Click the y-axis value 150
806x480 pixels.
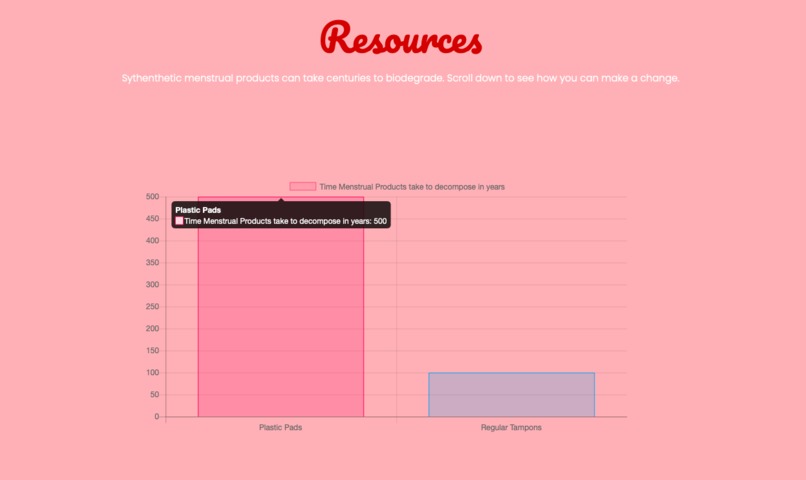(153, 351)
